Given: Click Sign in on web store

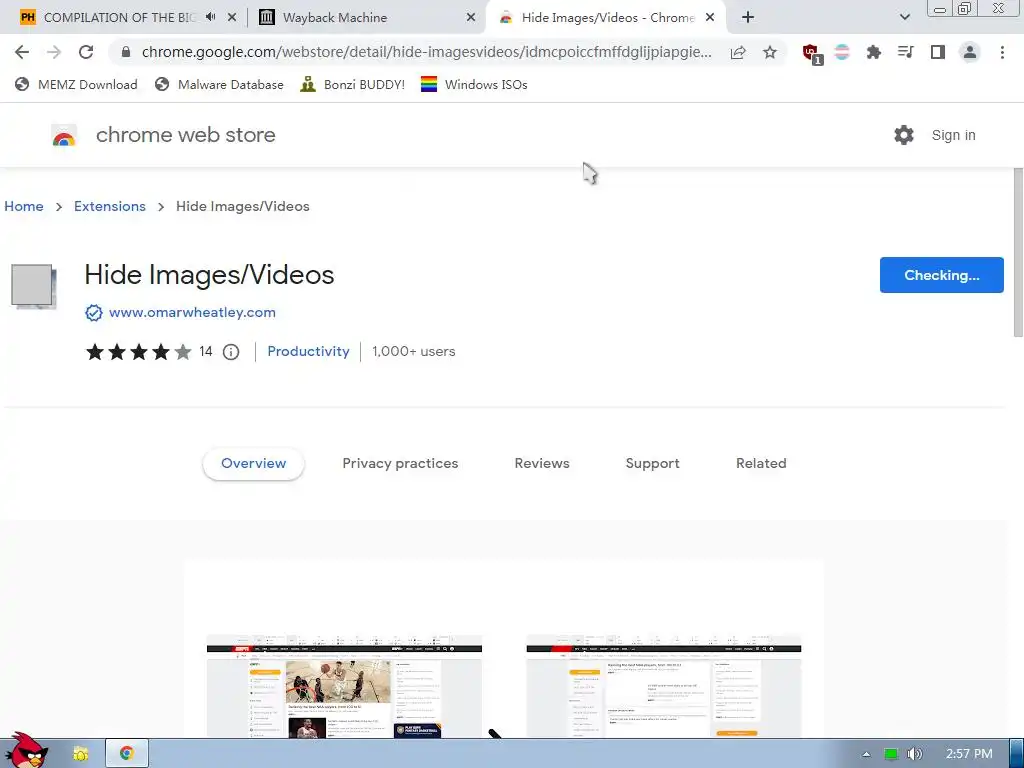Looking at the screenshot, I should coord(953,135).
